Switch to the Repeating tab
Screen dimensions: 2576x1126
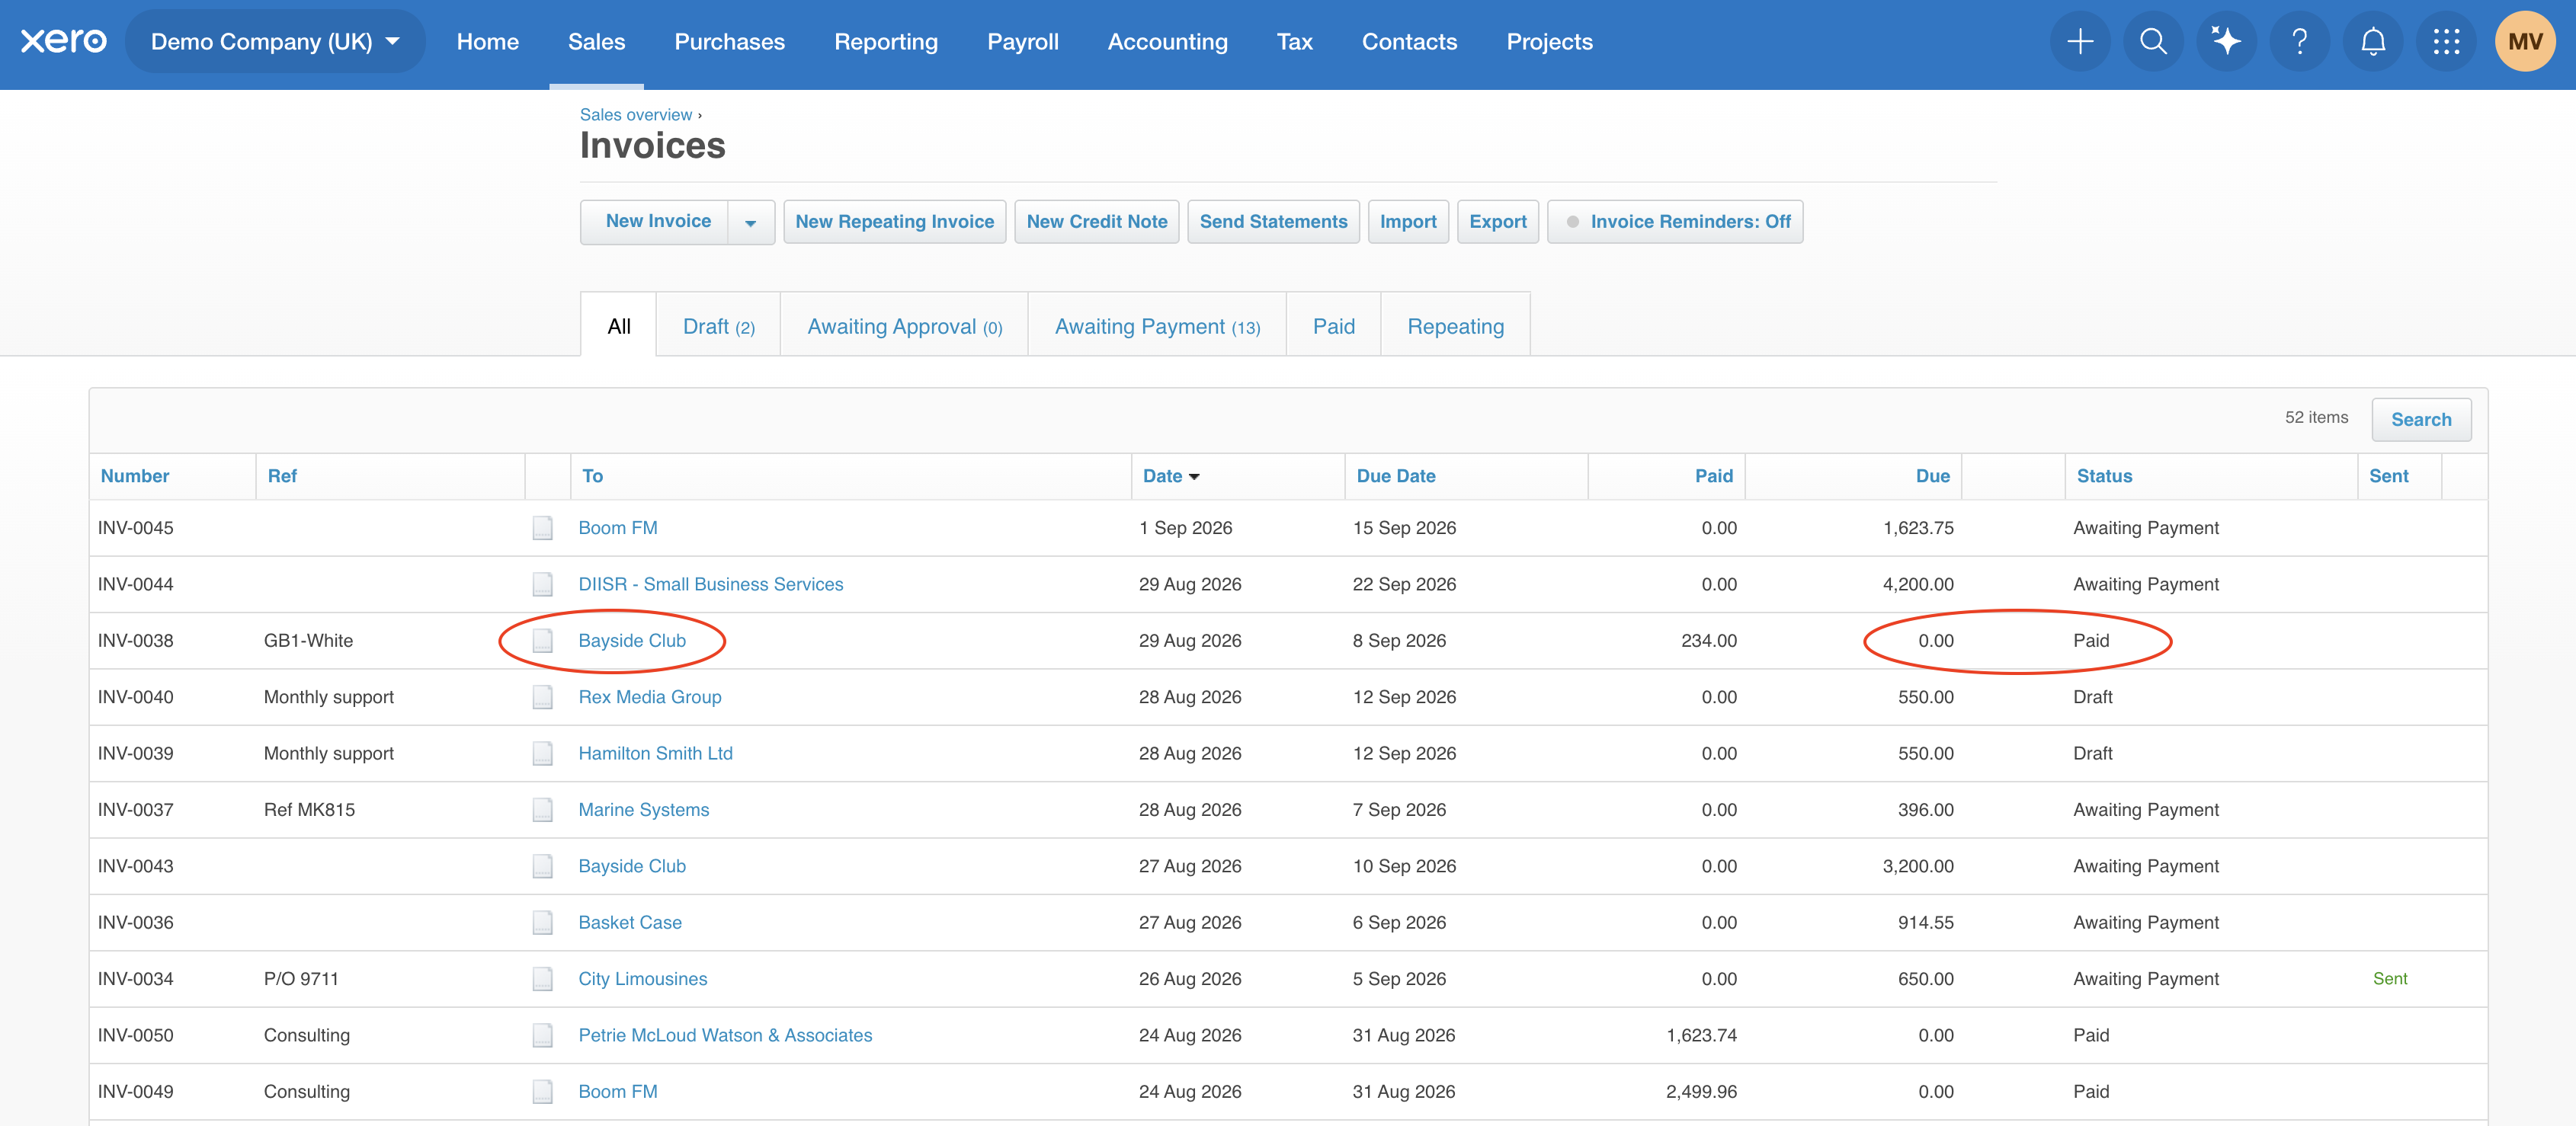pyautogui.click(x=1455, y=326)
